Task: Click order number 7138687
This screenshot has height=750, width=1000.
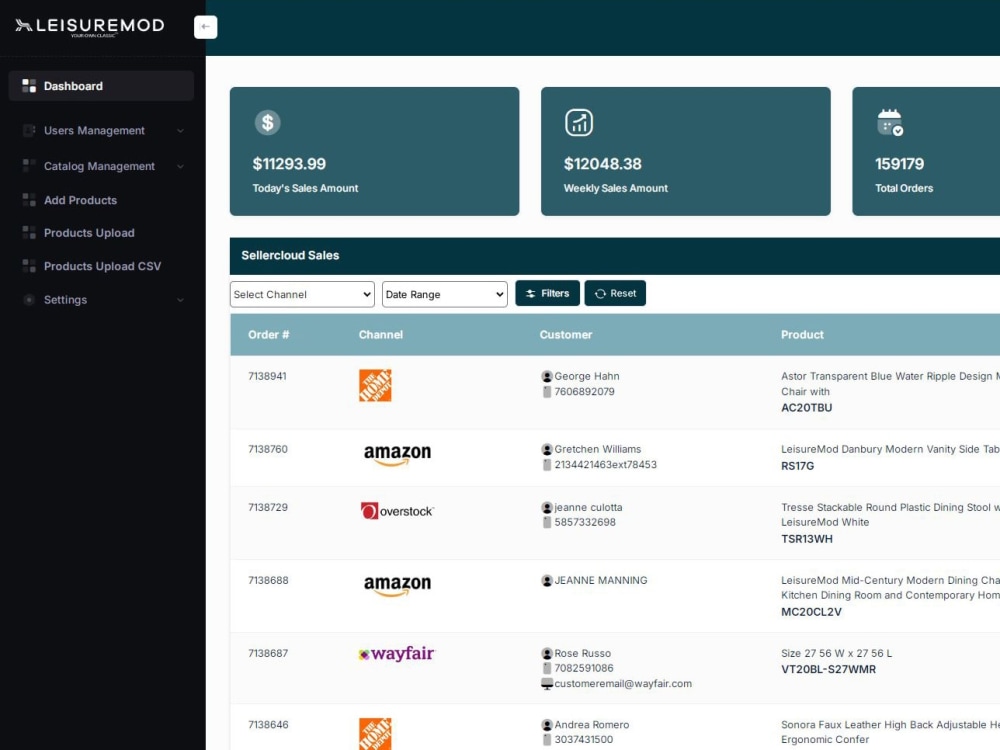Action: (268, 653)
